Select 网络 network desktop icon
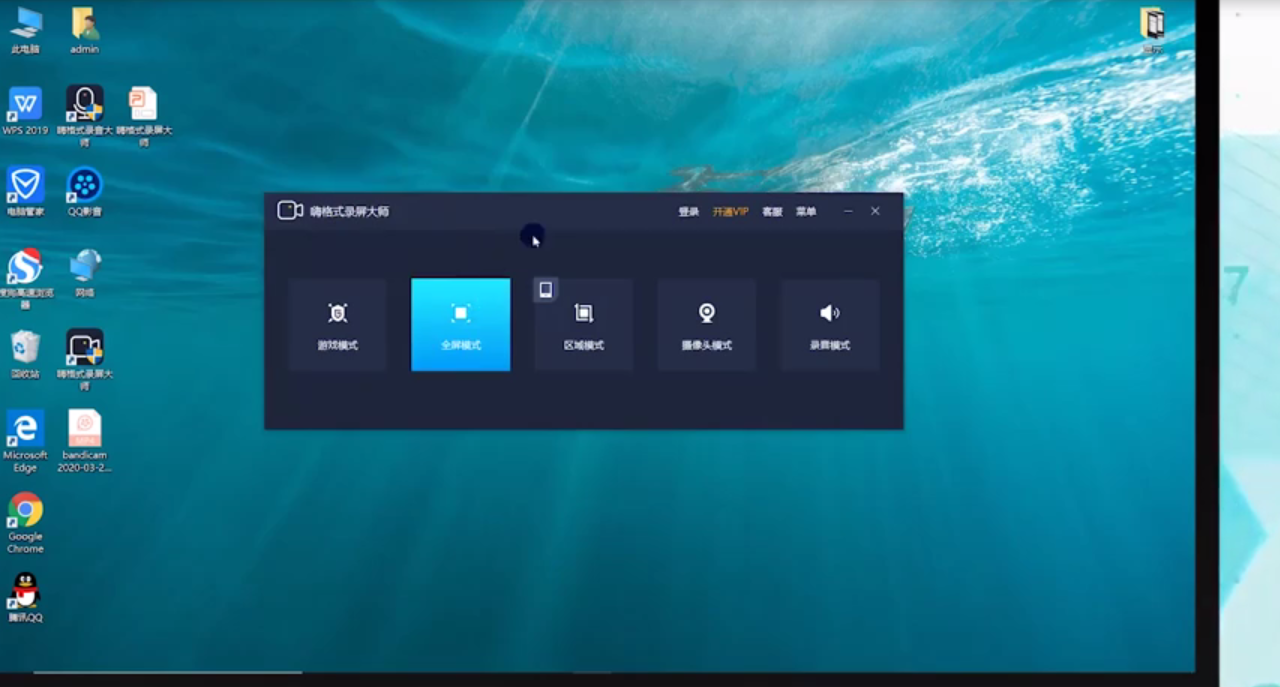This screenshot has height=687, width=1280. tap(85, 273)
